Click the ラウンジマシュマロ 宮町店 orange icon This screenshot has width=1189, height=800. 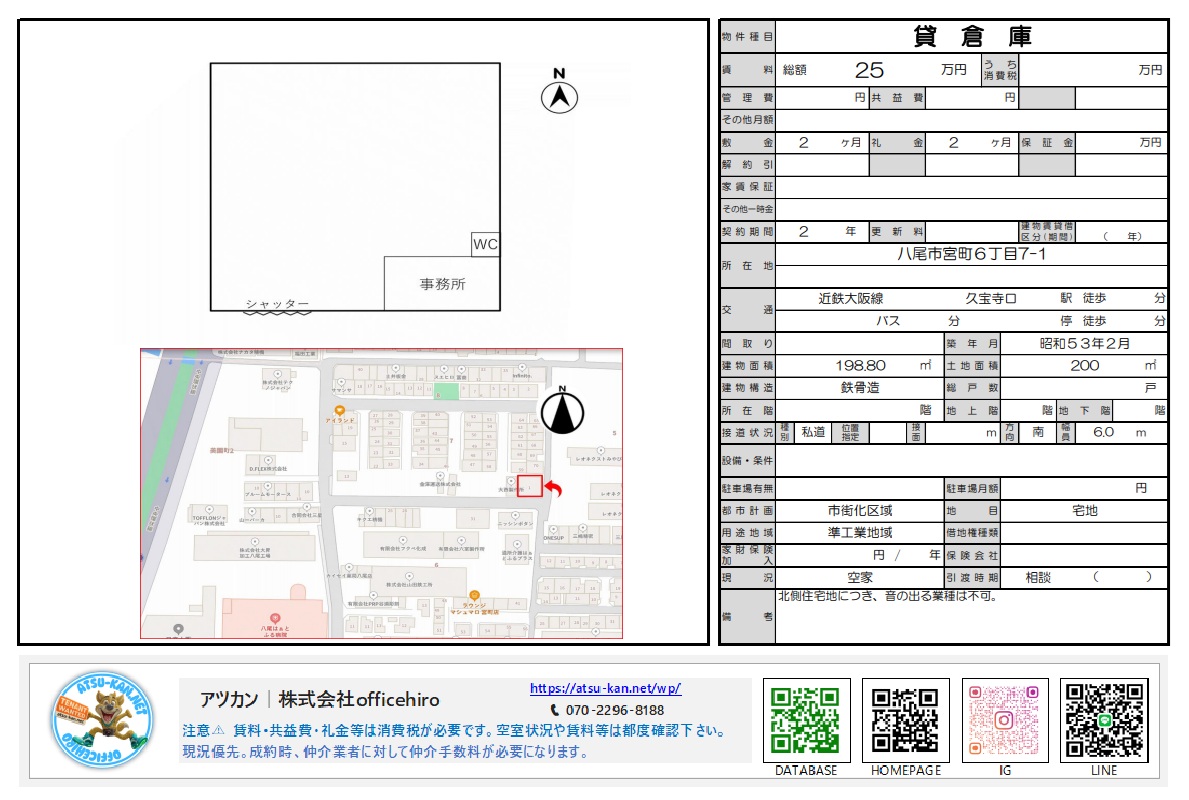coord(474,594)
